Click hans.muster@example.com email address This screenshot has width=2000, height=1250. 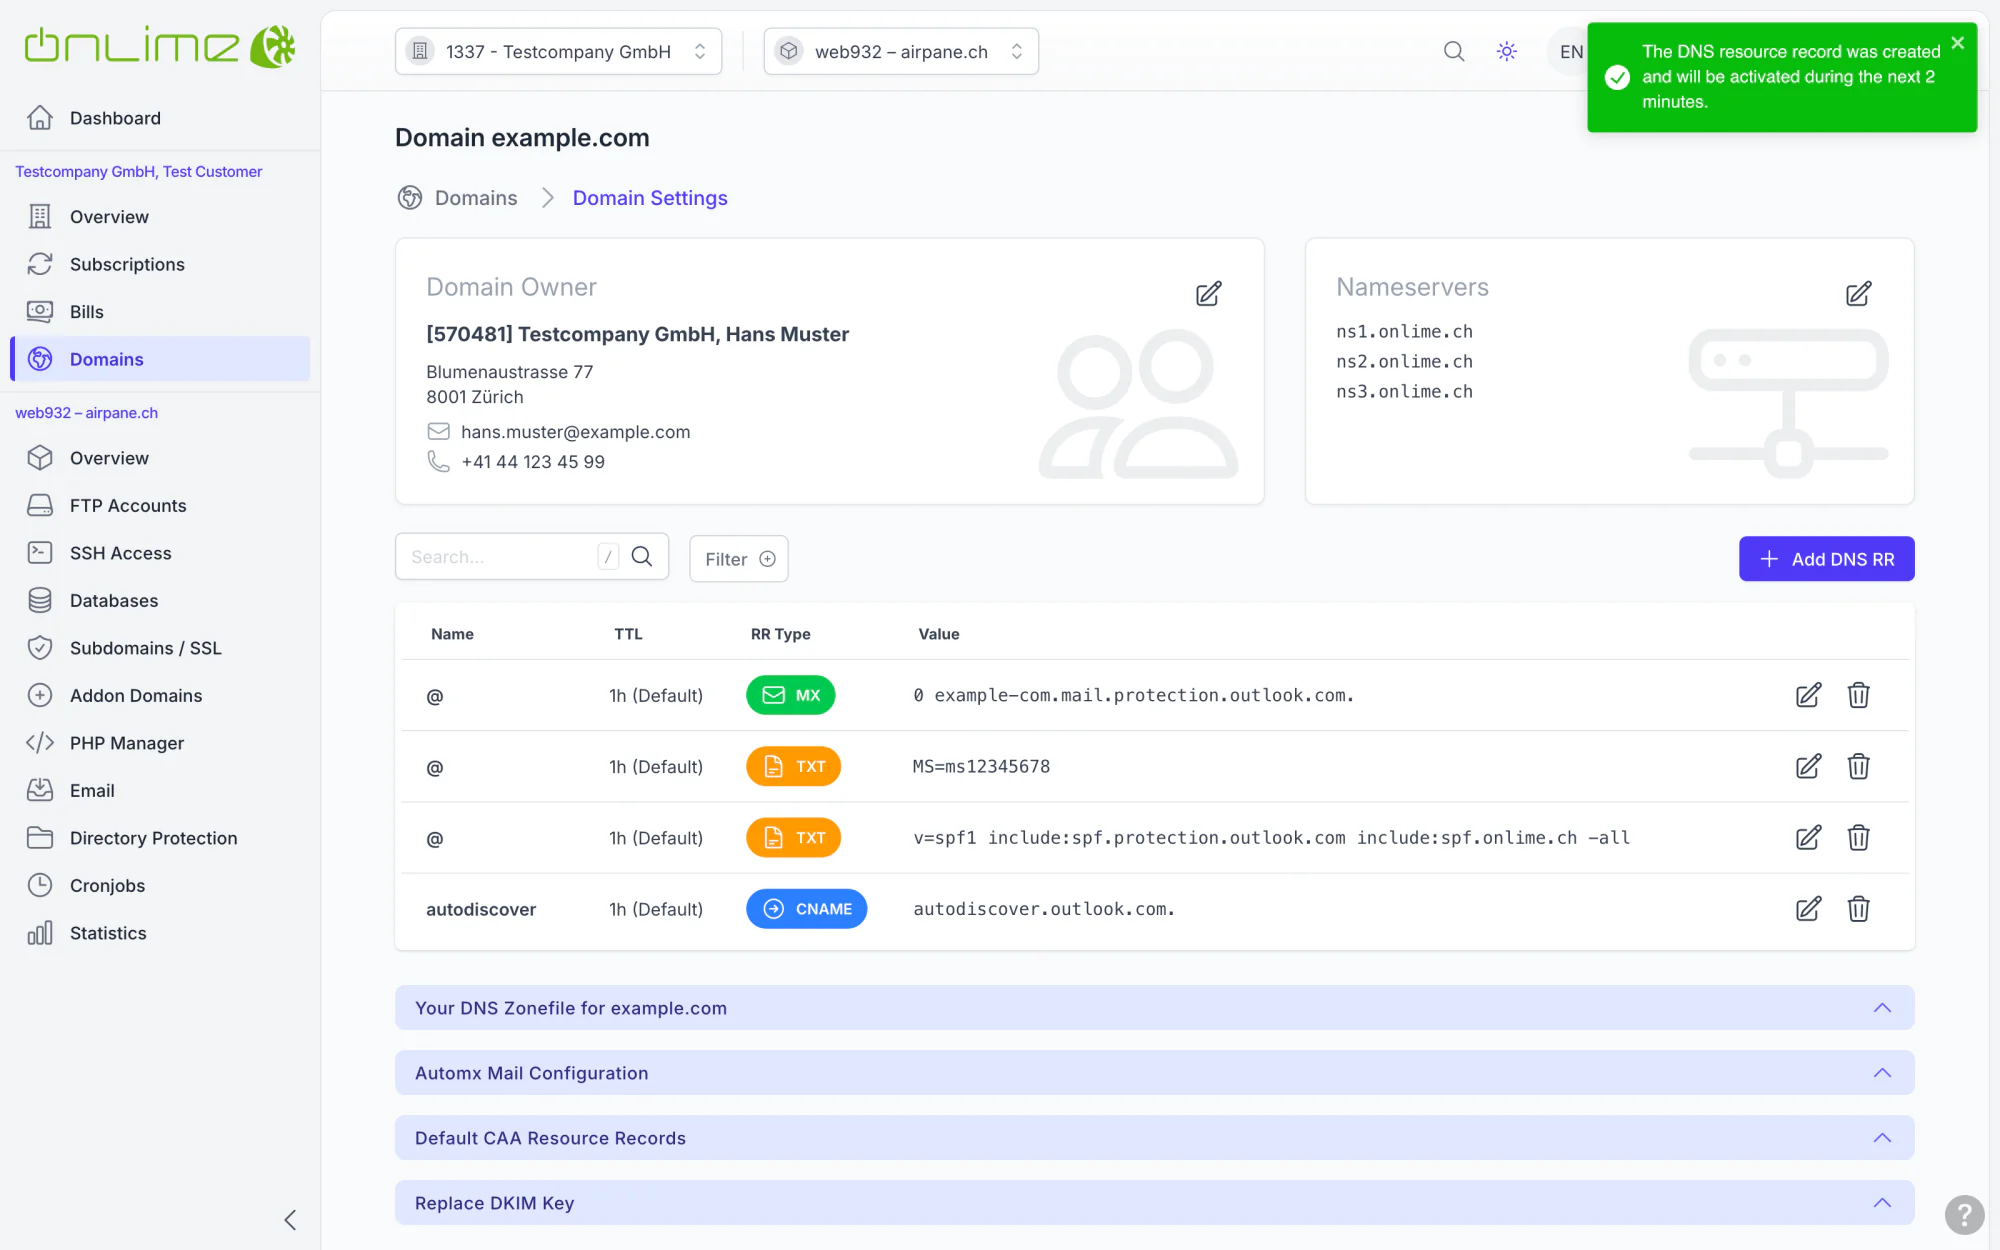coord(576,432)
